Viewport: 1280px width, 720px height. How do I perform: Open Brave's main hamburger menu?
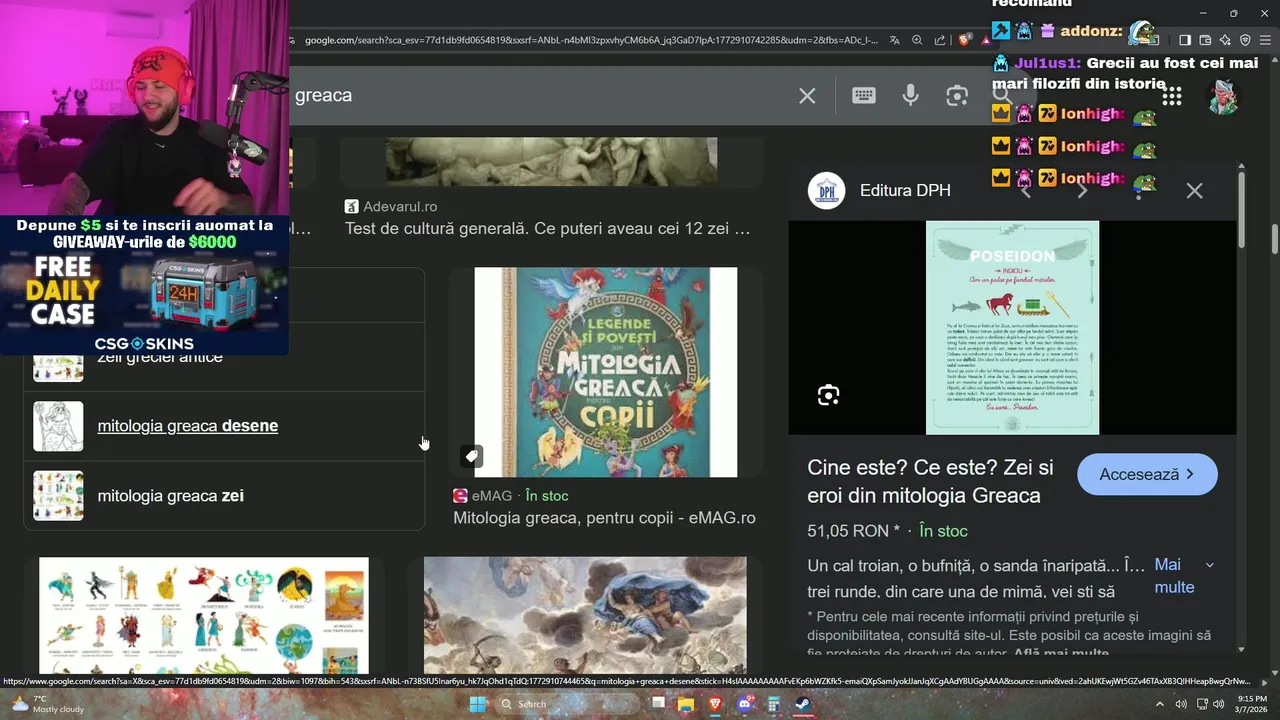(1265, 40)
